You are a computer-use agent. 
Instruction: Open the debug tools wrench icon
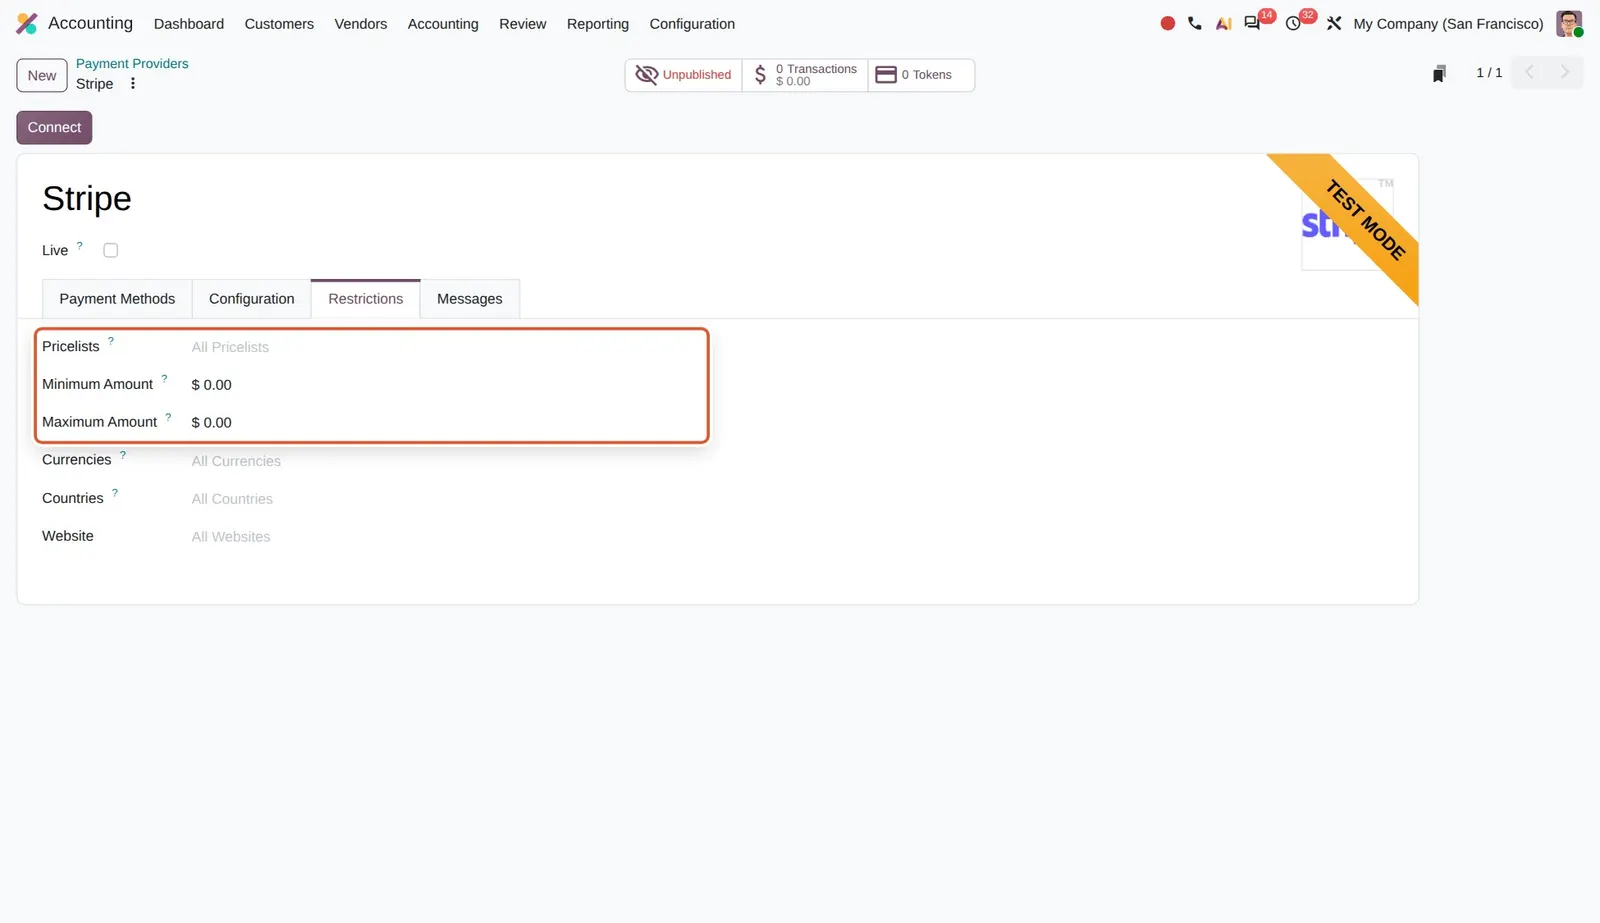click(x=1334, y=23)
